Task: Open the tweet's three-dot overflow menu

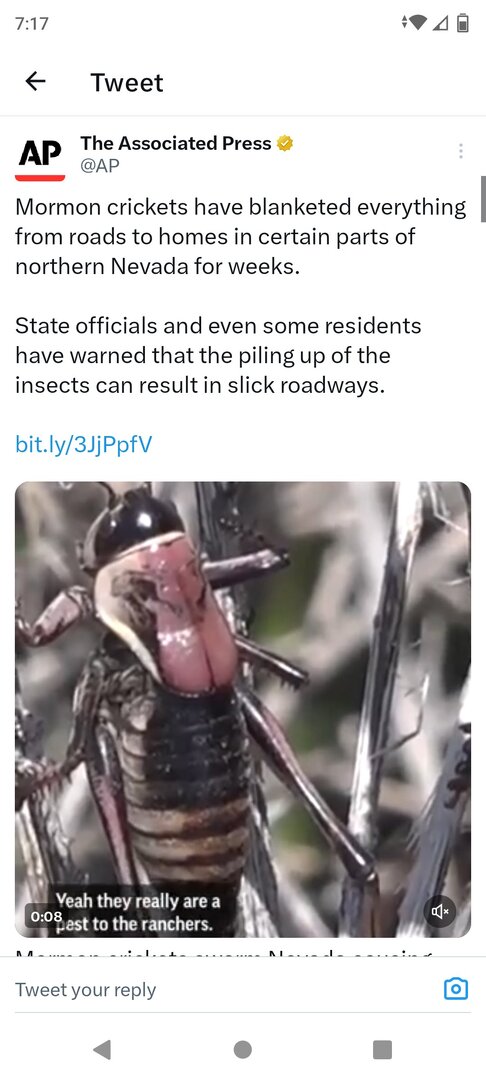Action: (x=461, y=151)
